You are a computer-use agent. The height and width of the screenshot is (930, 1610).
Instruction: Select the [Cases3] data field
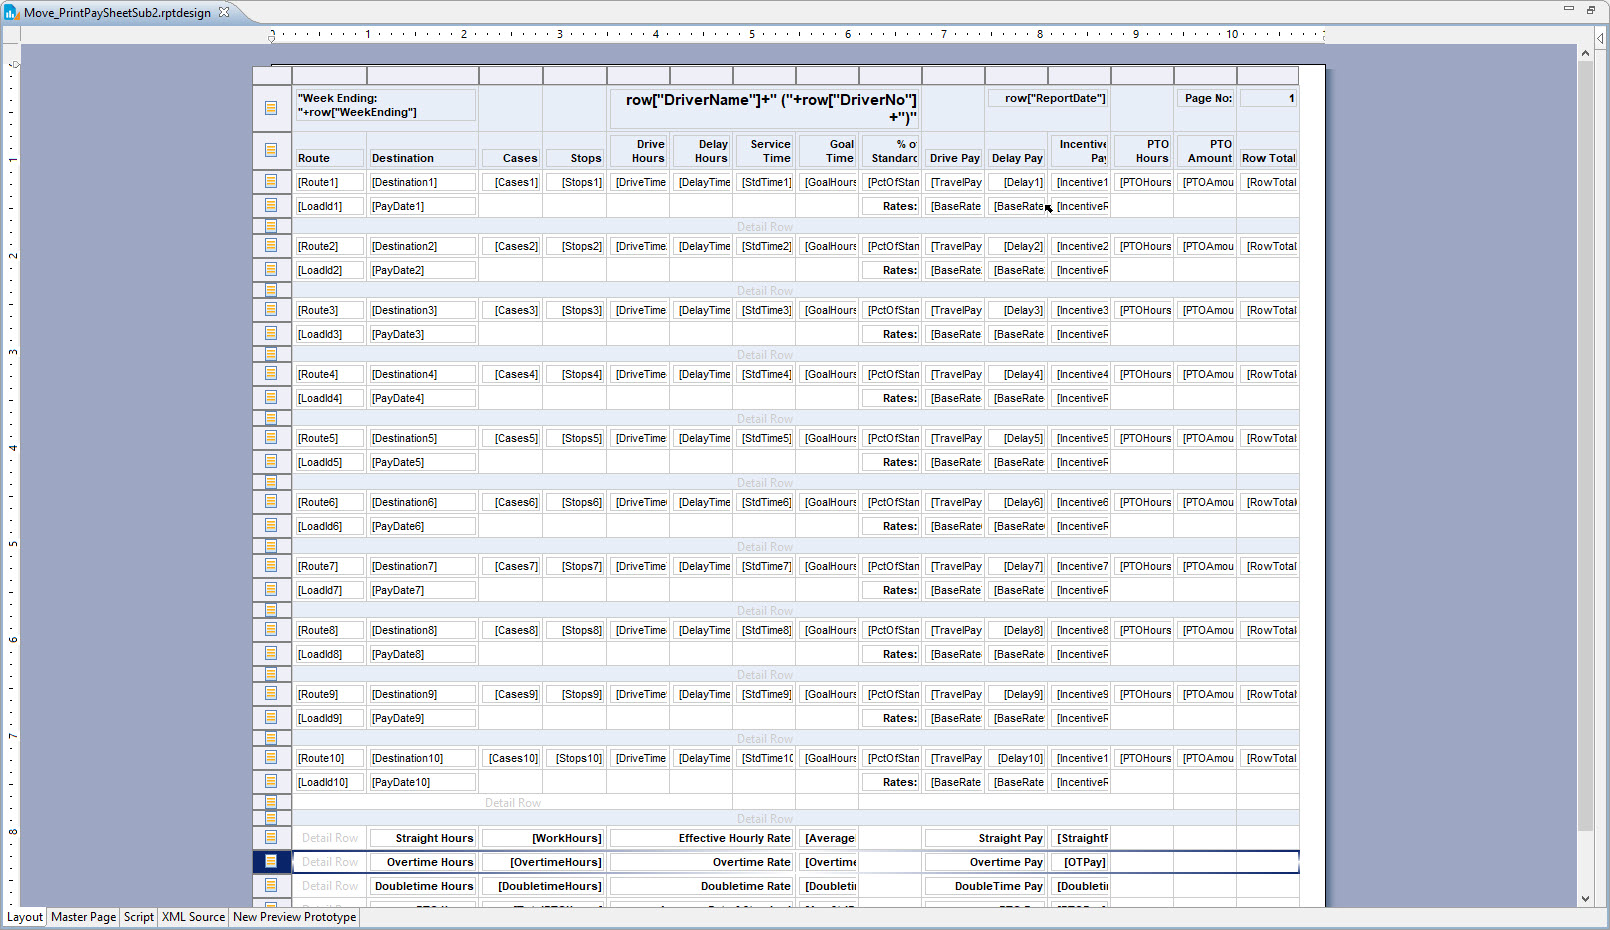pos(511,310)
